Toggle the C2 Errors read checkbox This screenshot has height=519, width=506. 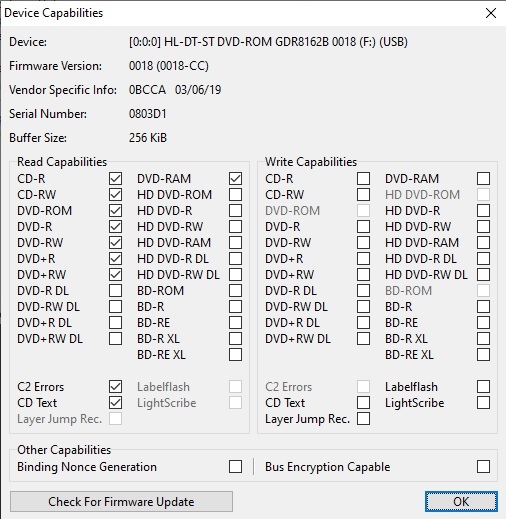pos(115,387)
